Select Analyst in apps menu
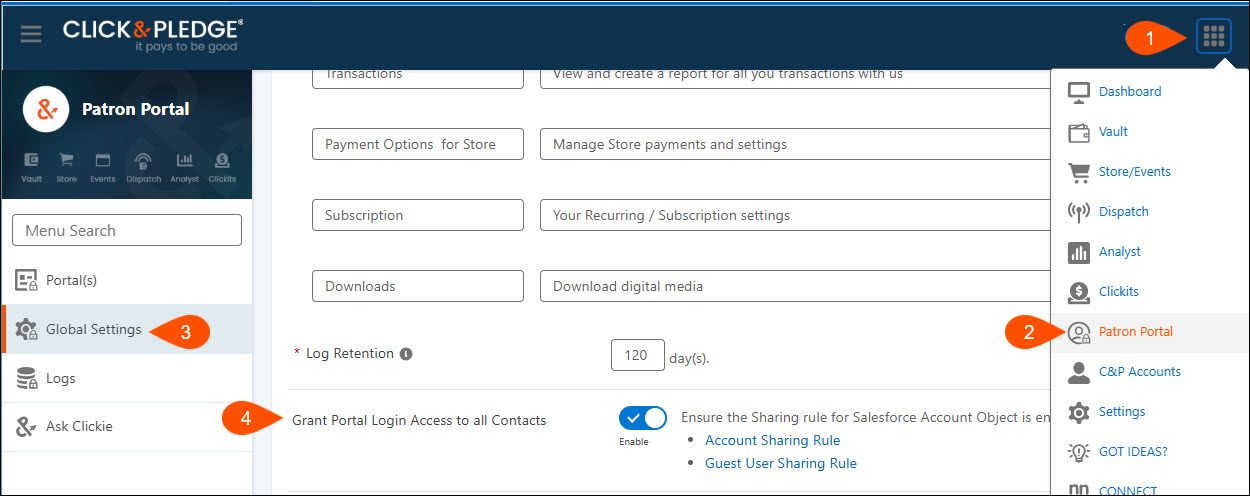This screenshot has height=496, width=1250. coord(1120,251)
